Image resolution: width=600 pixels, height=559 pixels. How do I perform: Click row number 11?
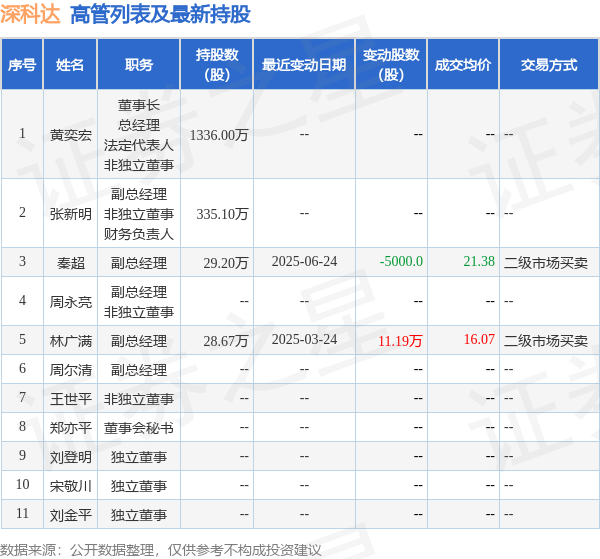pyautogui.click(x=22, y=513)
